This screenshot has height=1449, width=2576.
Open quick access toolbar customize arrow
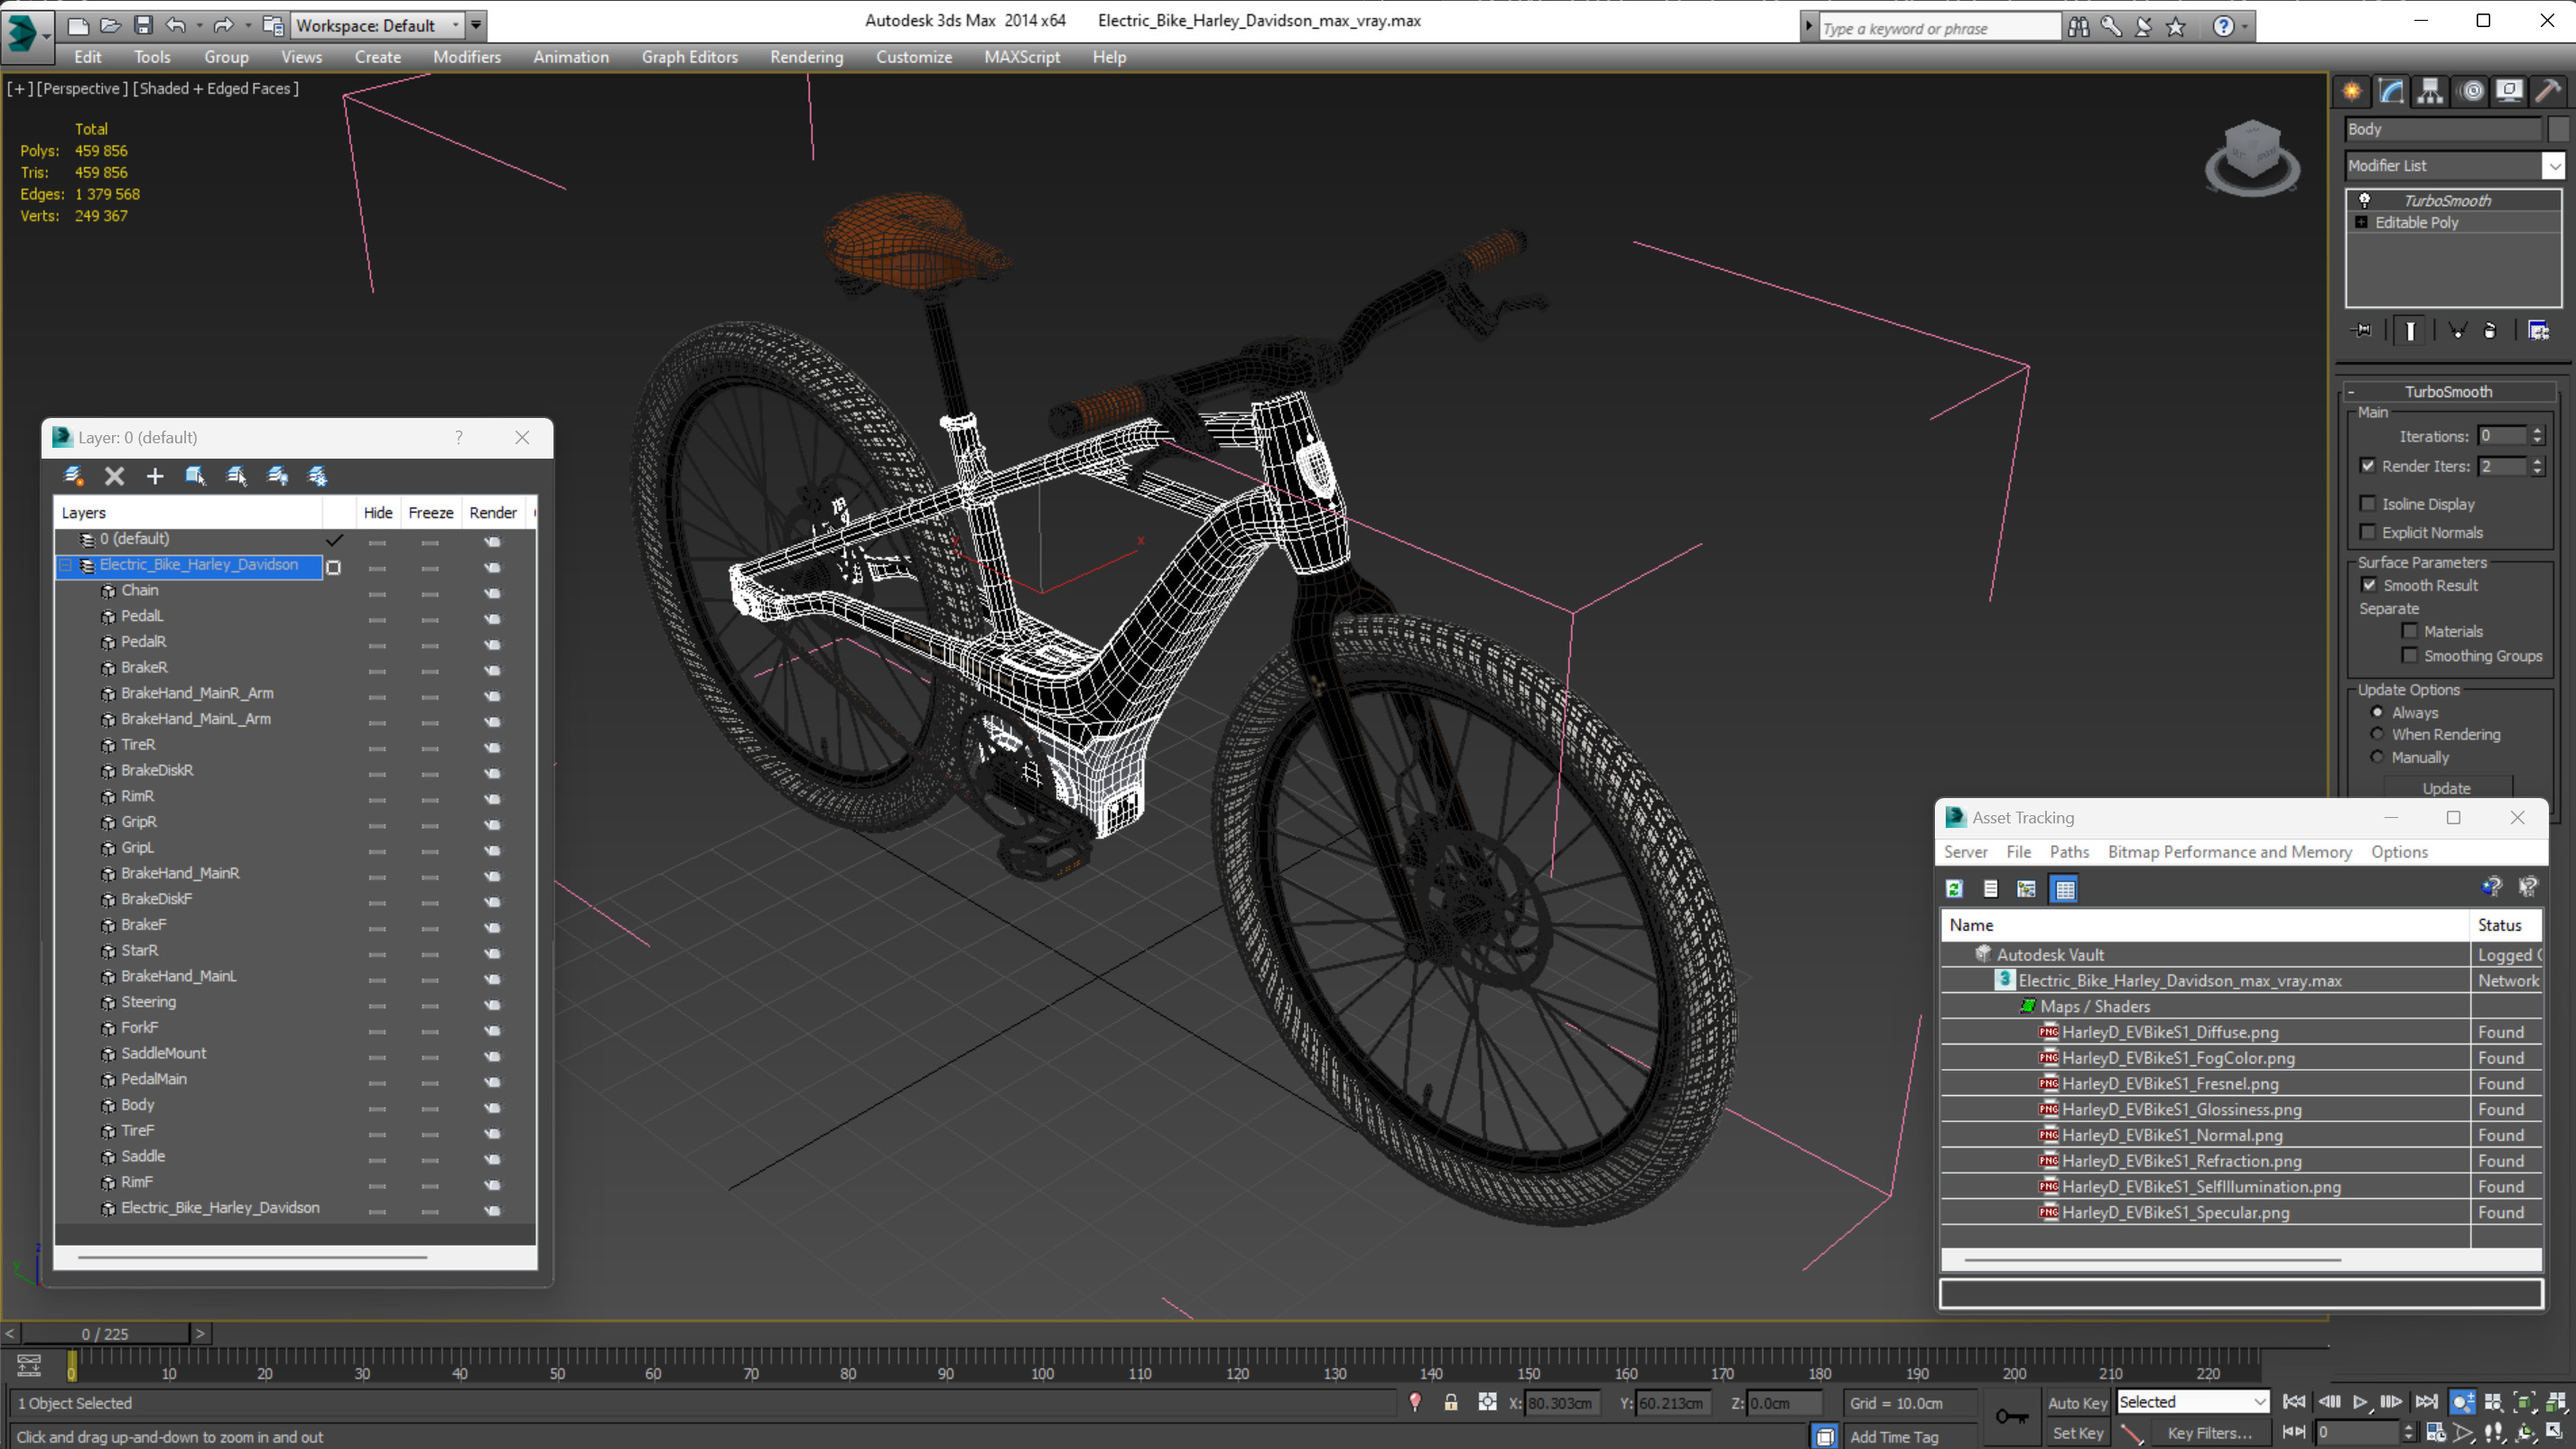[476, 25]
